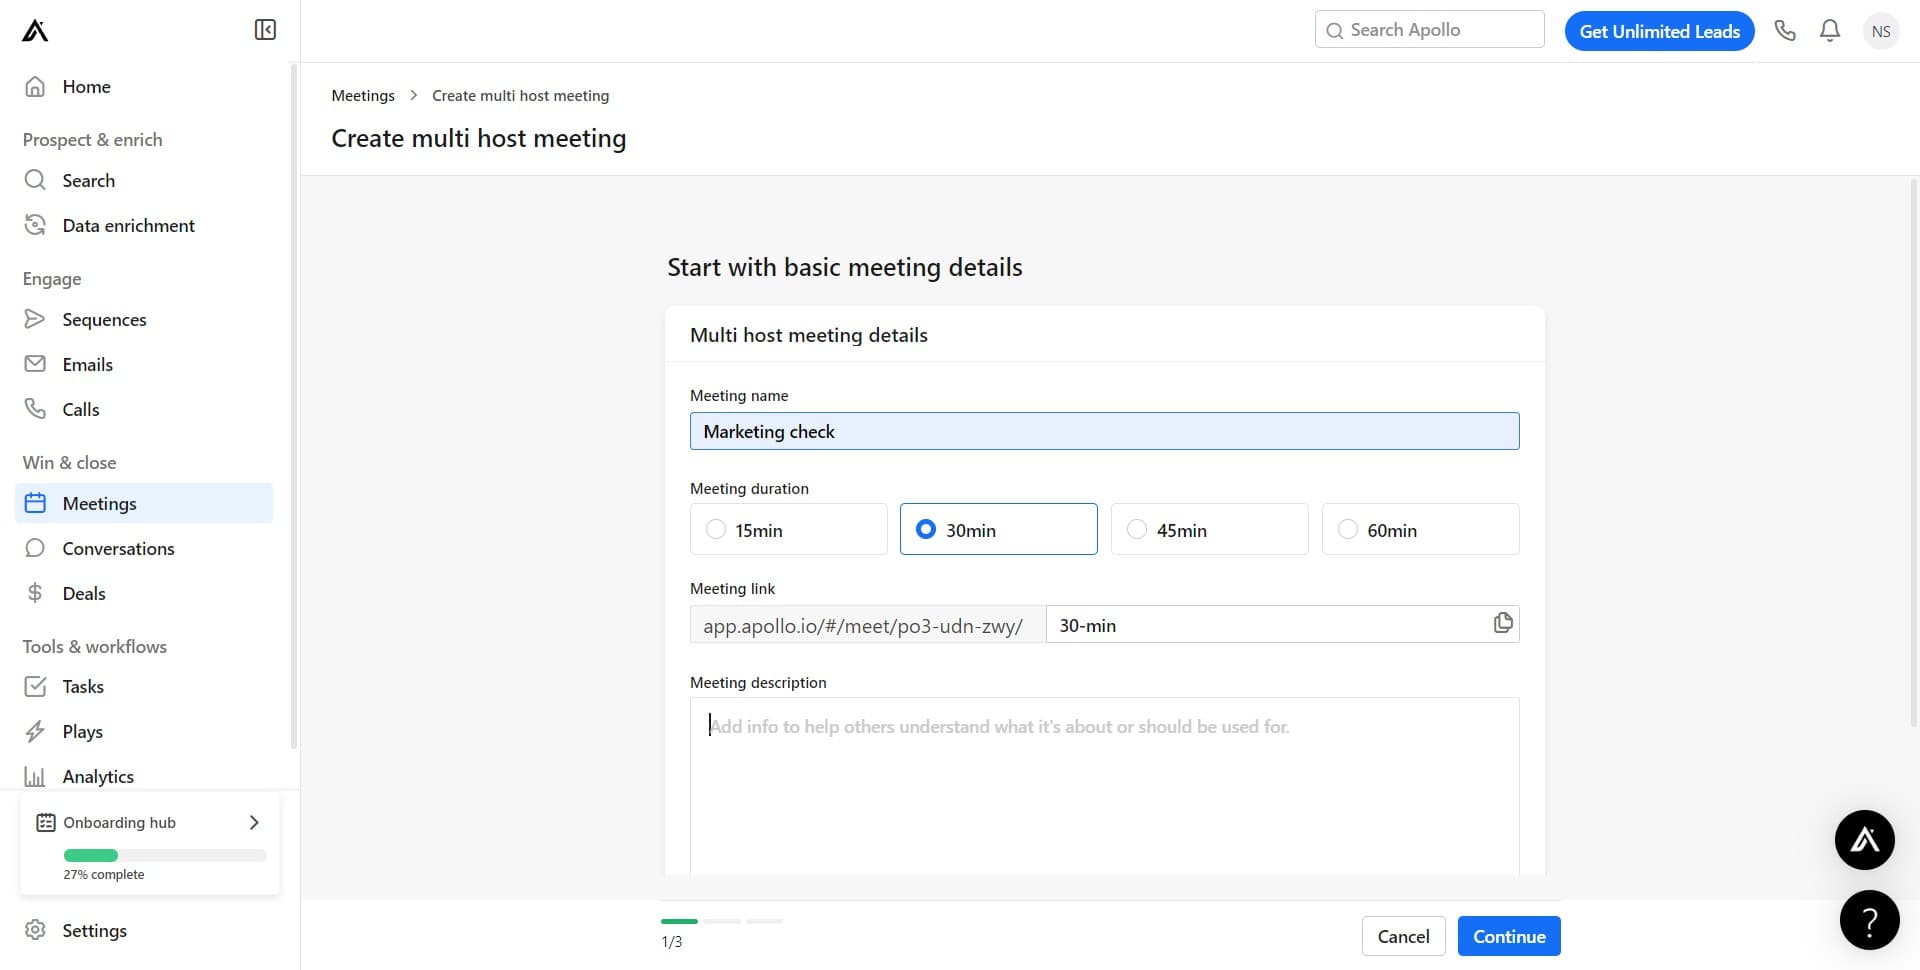Select the Sequences paper-plane icon in sidebar

pyautogui.click(x=35, y=318)
